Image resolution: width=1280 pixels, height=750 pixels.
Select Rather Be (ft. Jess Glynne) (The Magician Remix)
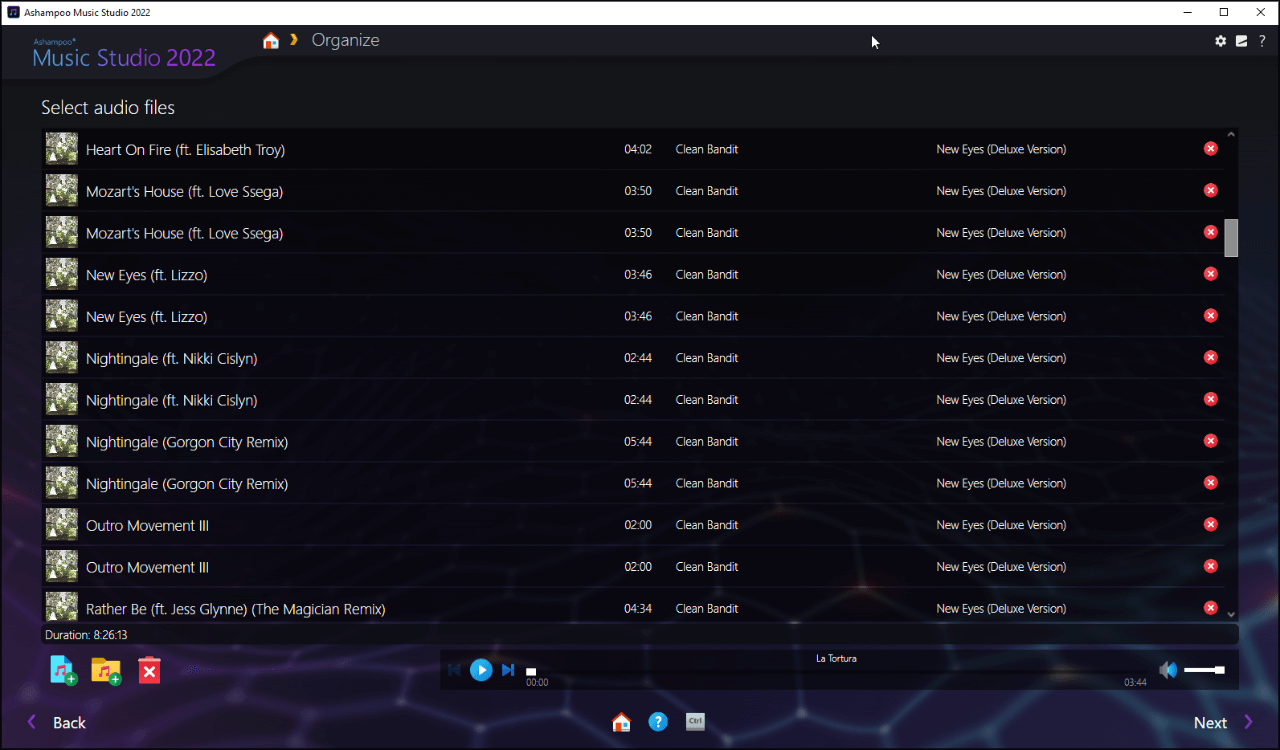tap(235, 609)
